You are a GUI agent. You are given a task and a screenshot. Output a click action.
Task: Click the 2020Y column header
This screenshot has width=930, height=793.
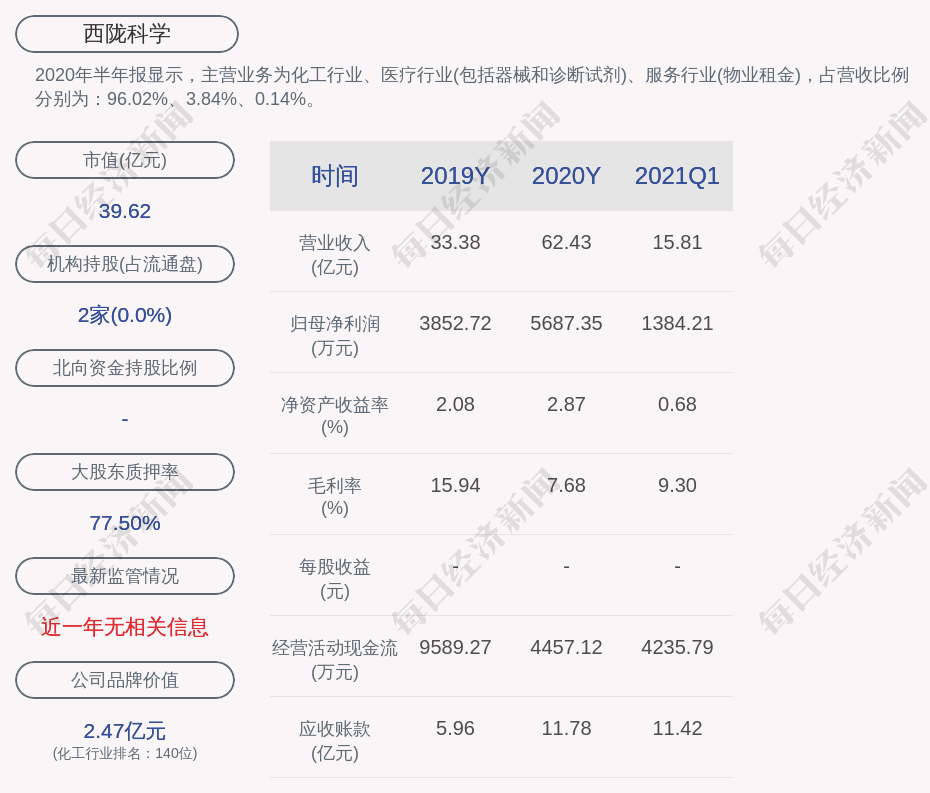click(x=566, y=176)
